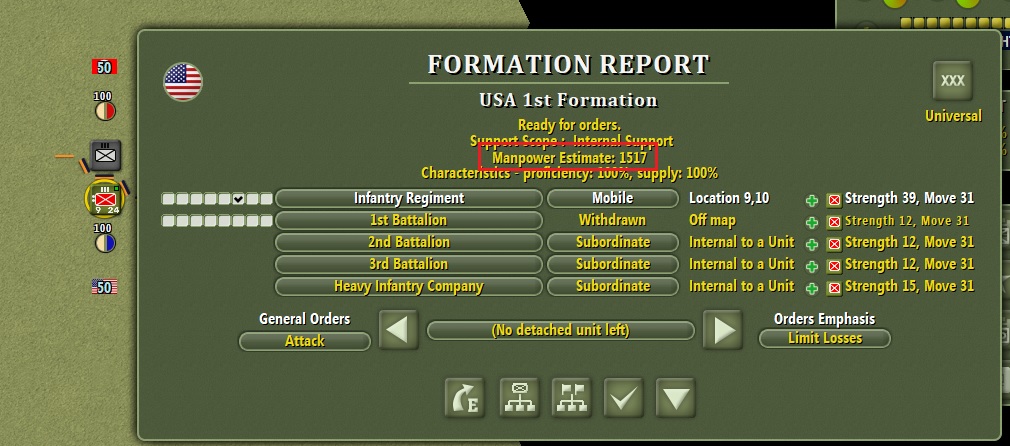Click red X icon for 3rd Battalion
This screenshot has height=446, width=1010.
click(834, 266)
